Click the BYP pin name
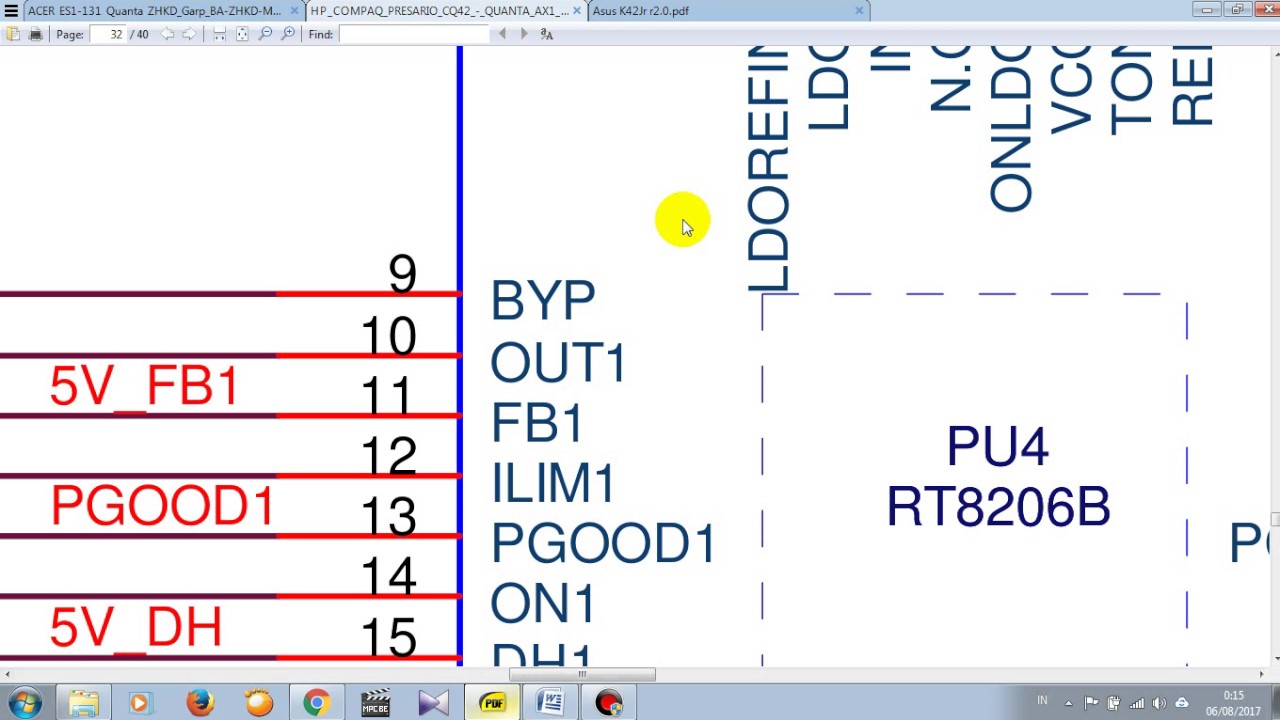Screen dimensions: 1280x720 coord(542,300)
